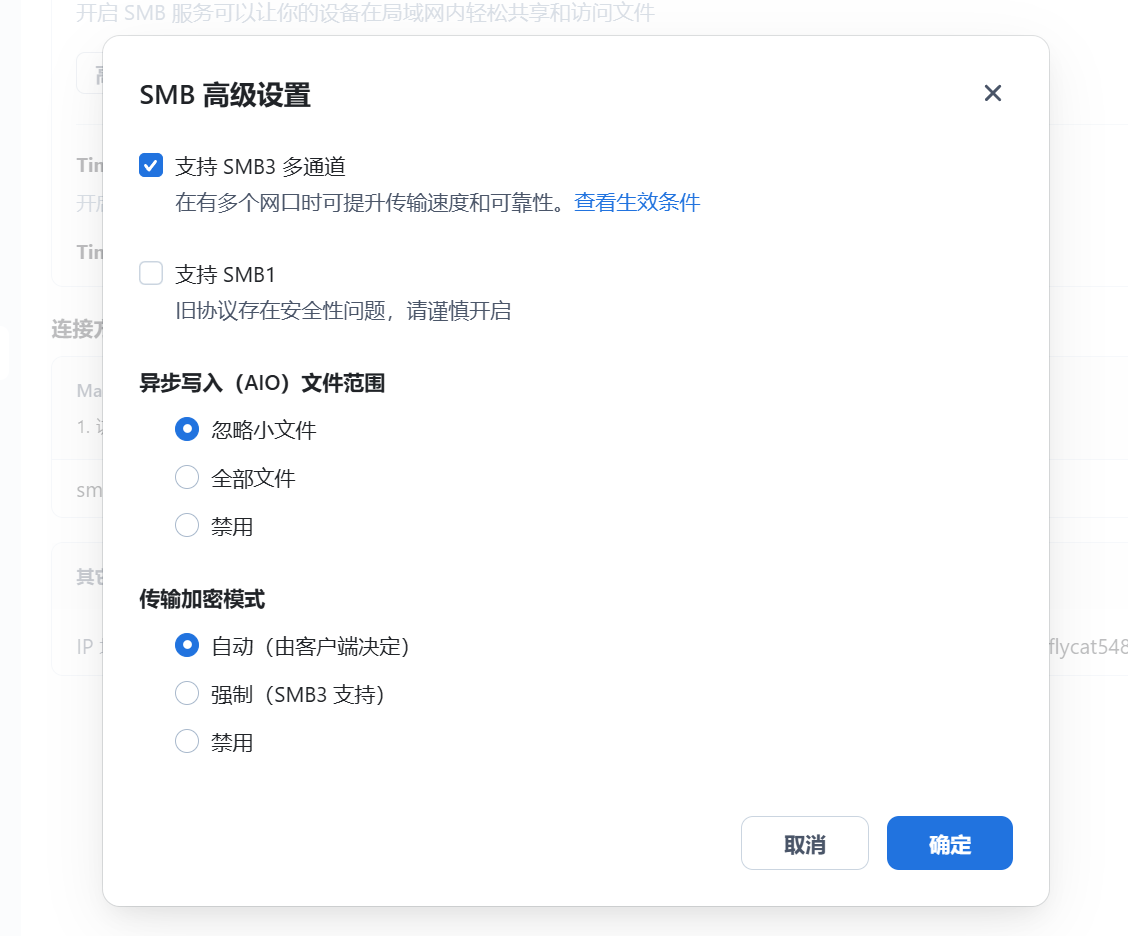Pick the 自动（由客户端决定）radio button

(x=187, y=645)
